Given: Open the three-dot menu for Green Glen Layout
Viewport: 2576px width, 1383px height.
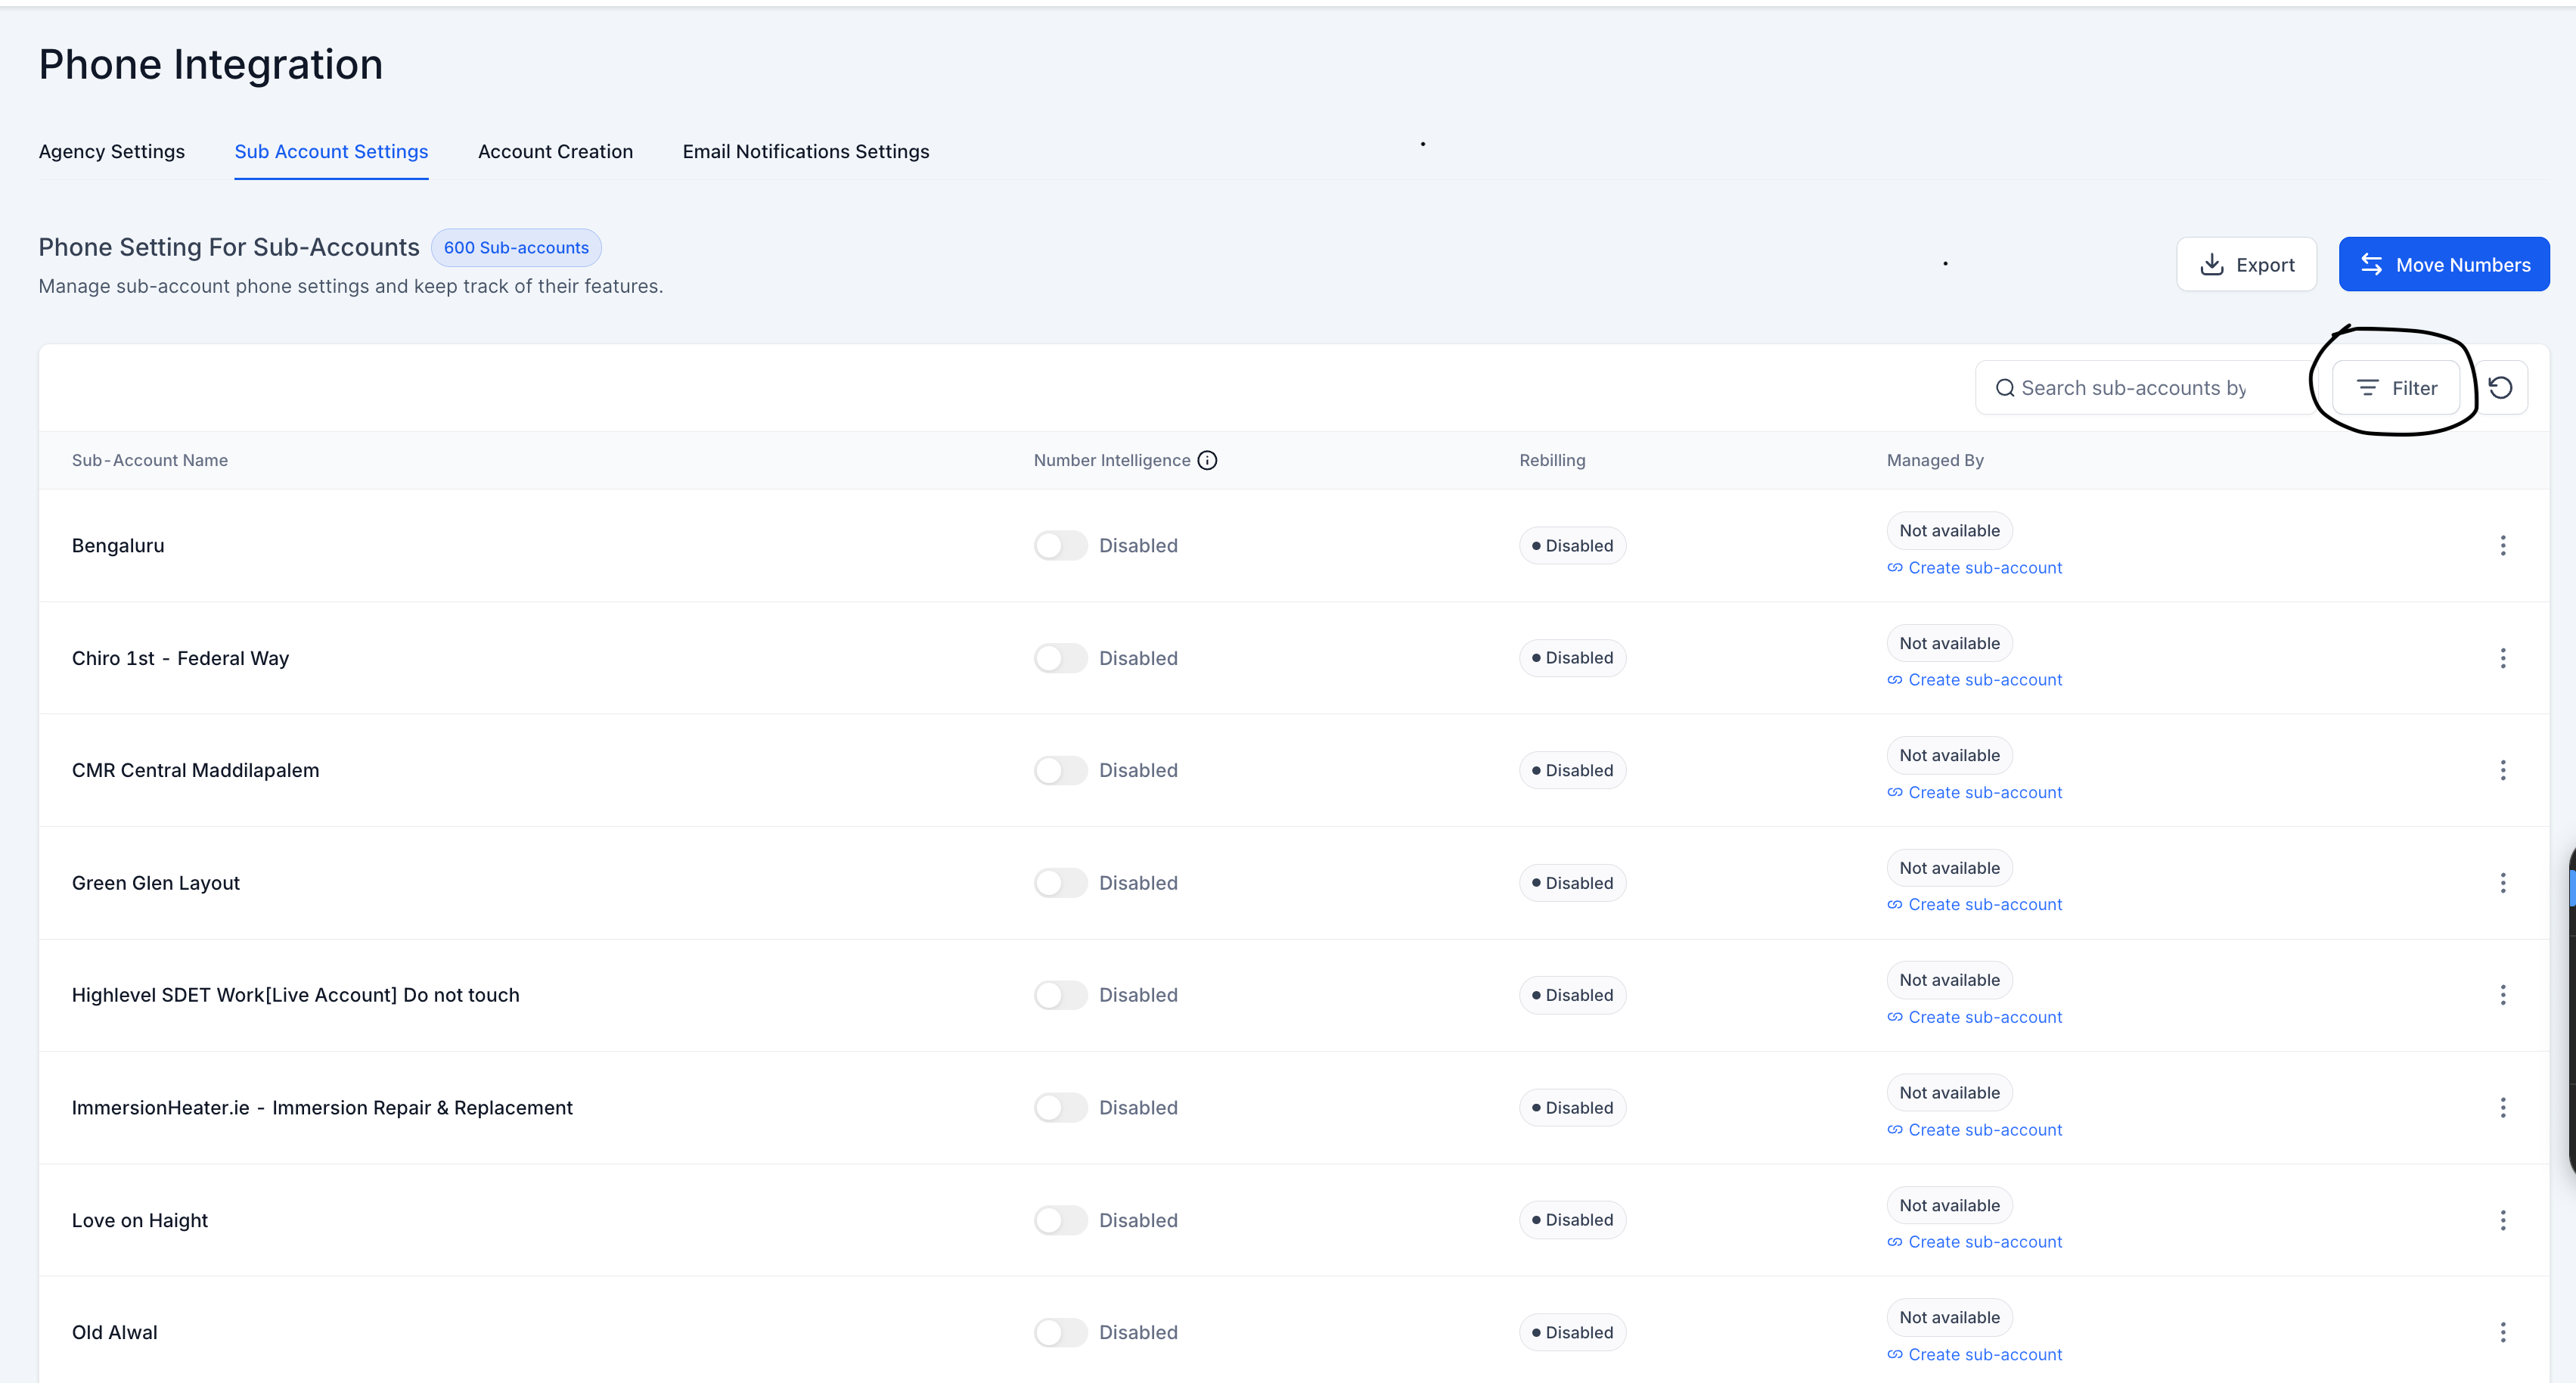Looking at the screenshot, I should click(x=2502, y=883).
